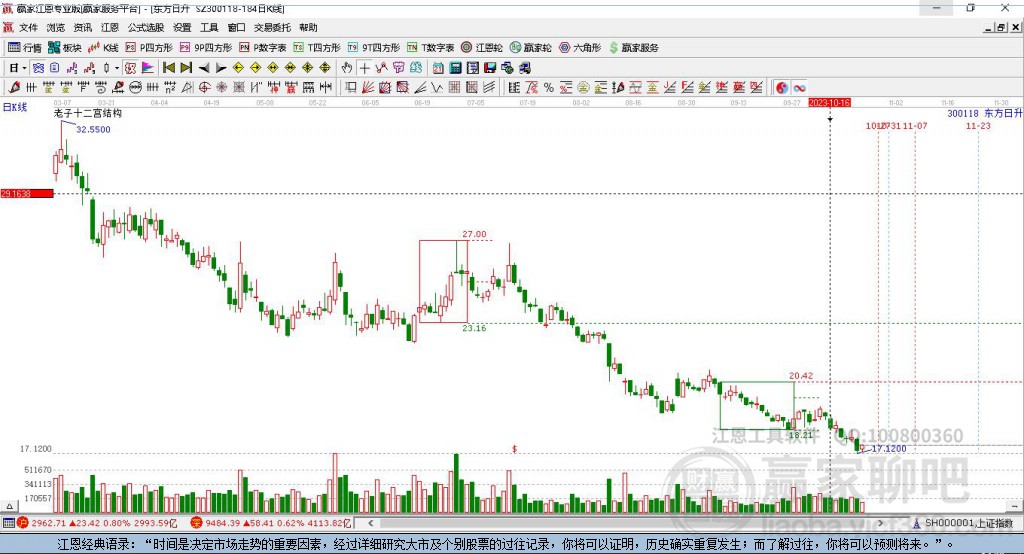Open the 江恩轮 Gann wheel
Image resolution: width=1024 pixels, height=554 pixels.
pyautogui.click(x=482, y=48)
